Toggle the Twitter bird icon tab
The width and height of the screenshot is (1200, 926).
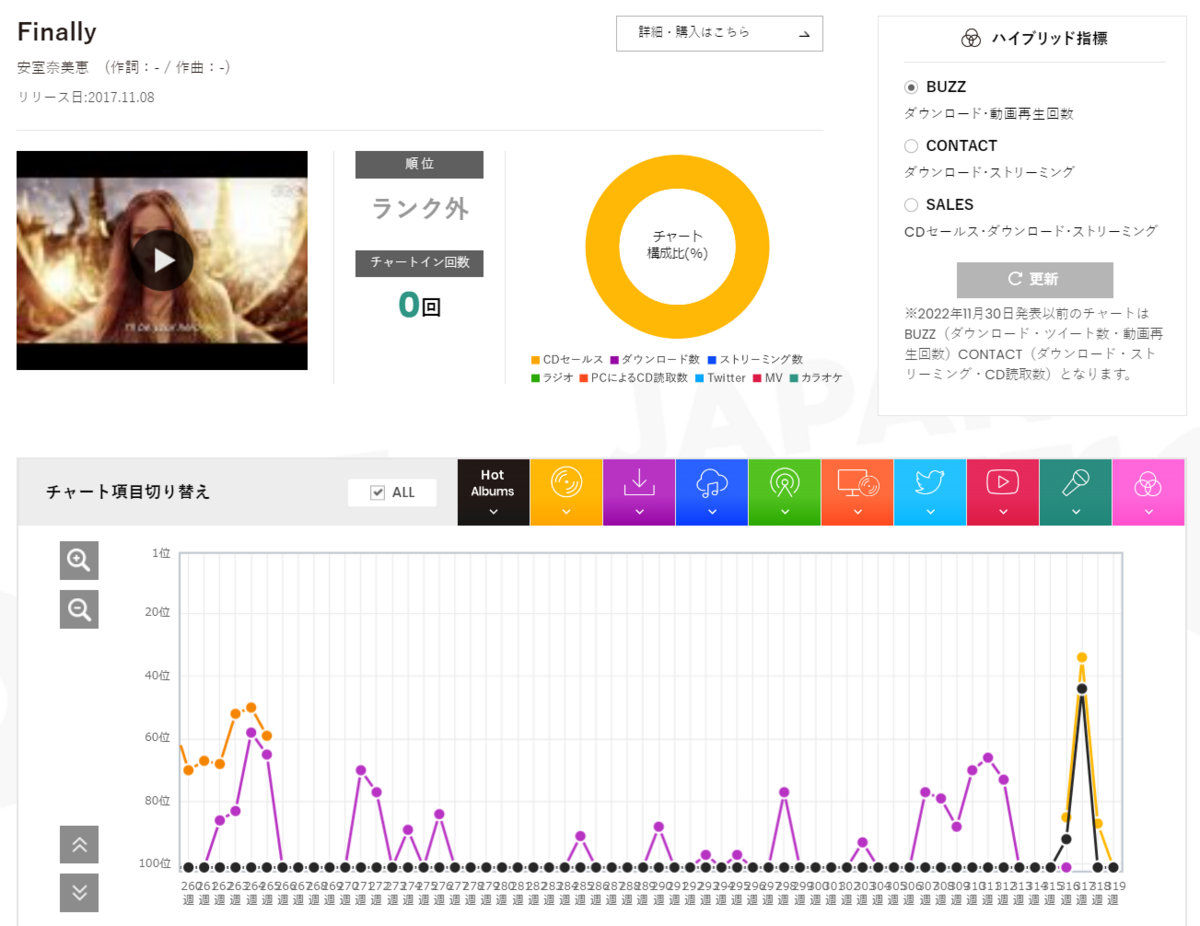pos(930,492)
